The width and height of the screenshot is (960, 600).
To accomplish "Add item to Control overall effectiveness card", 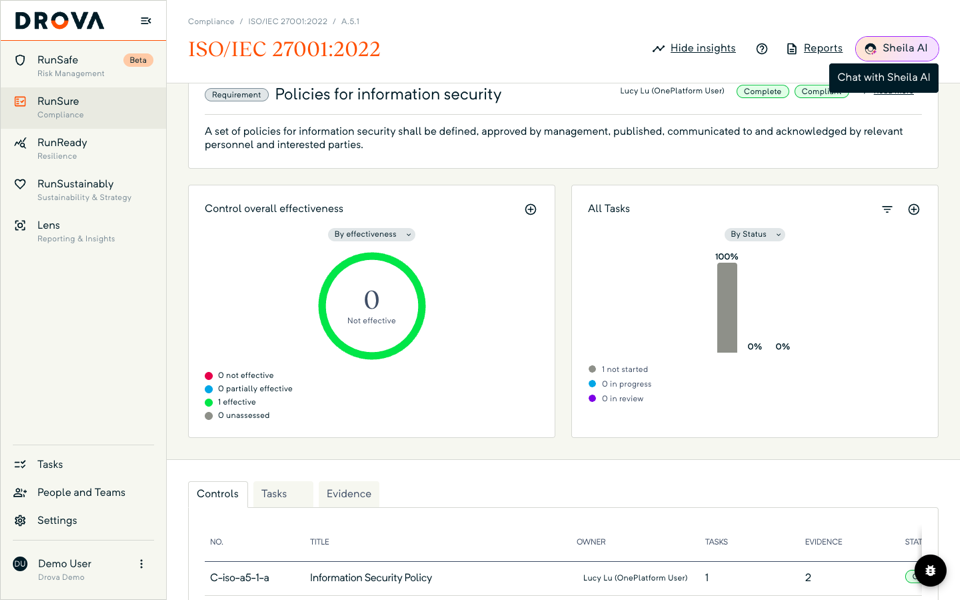I will (530, 209).
